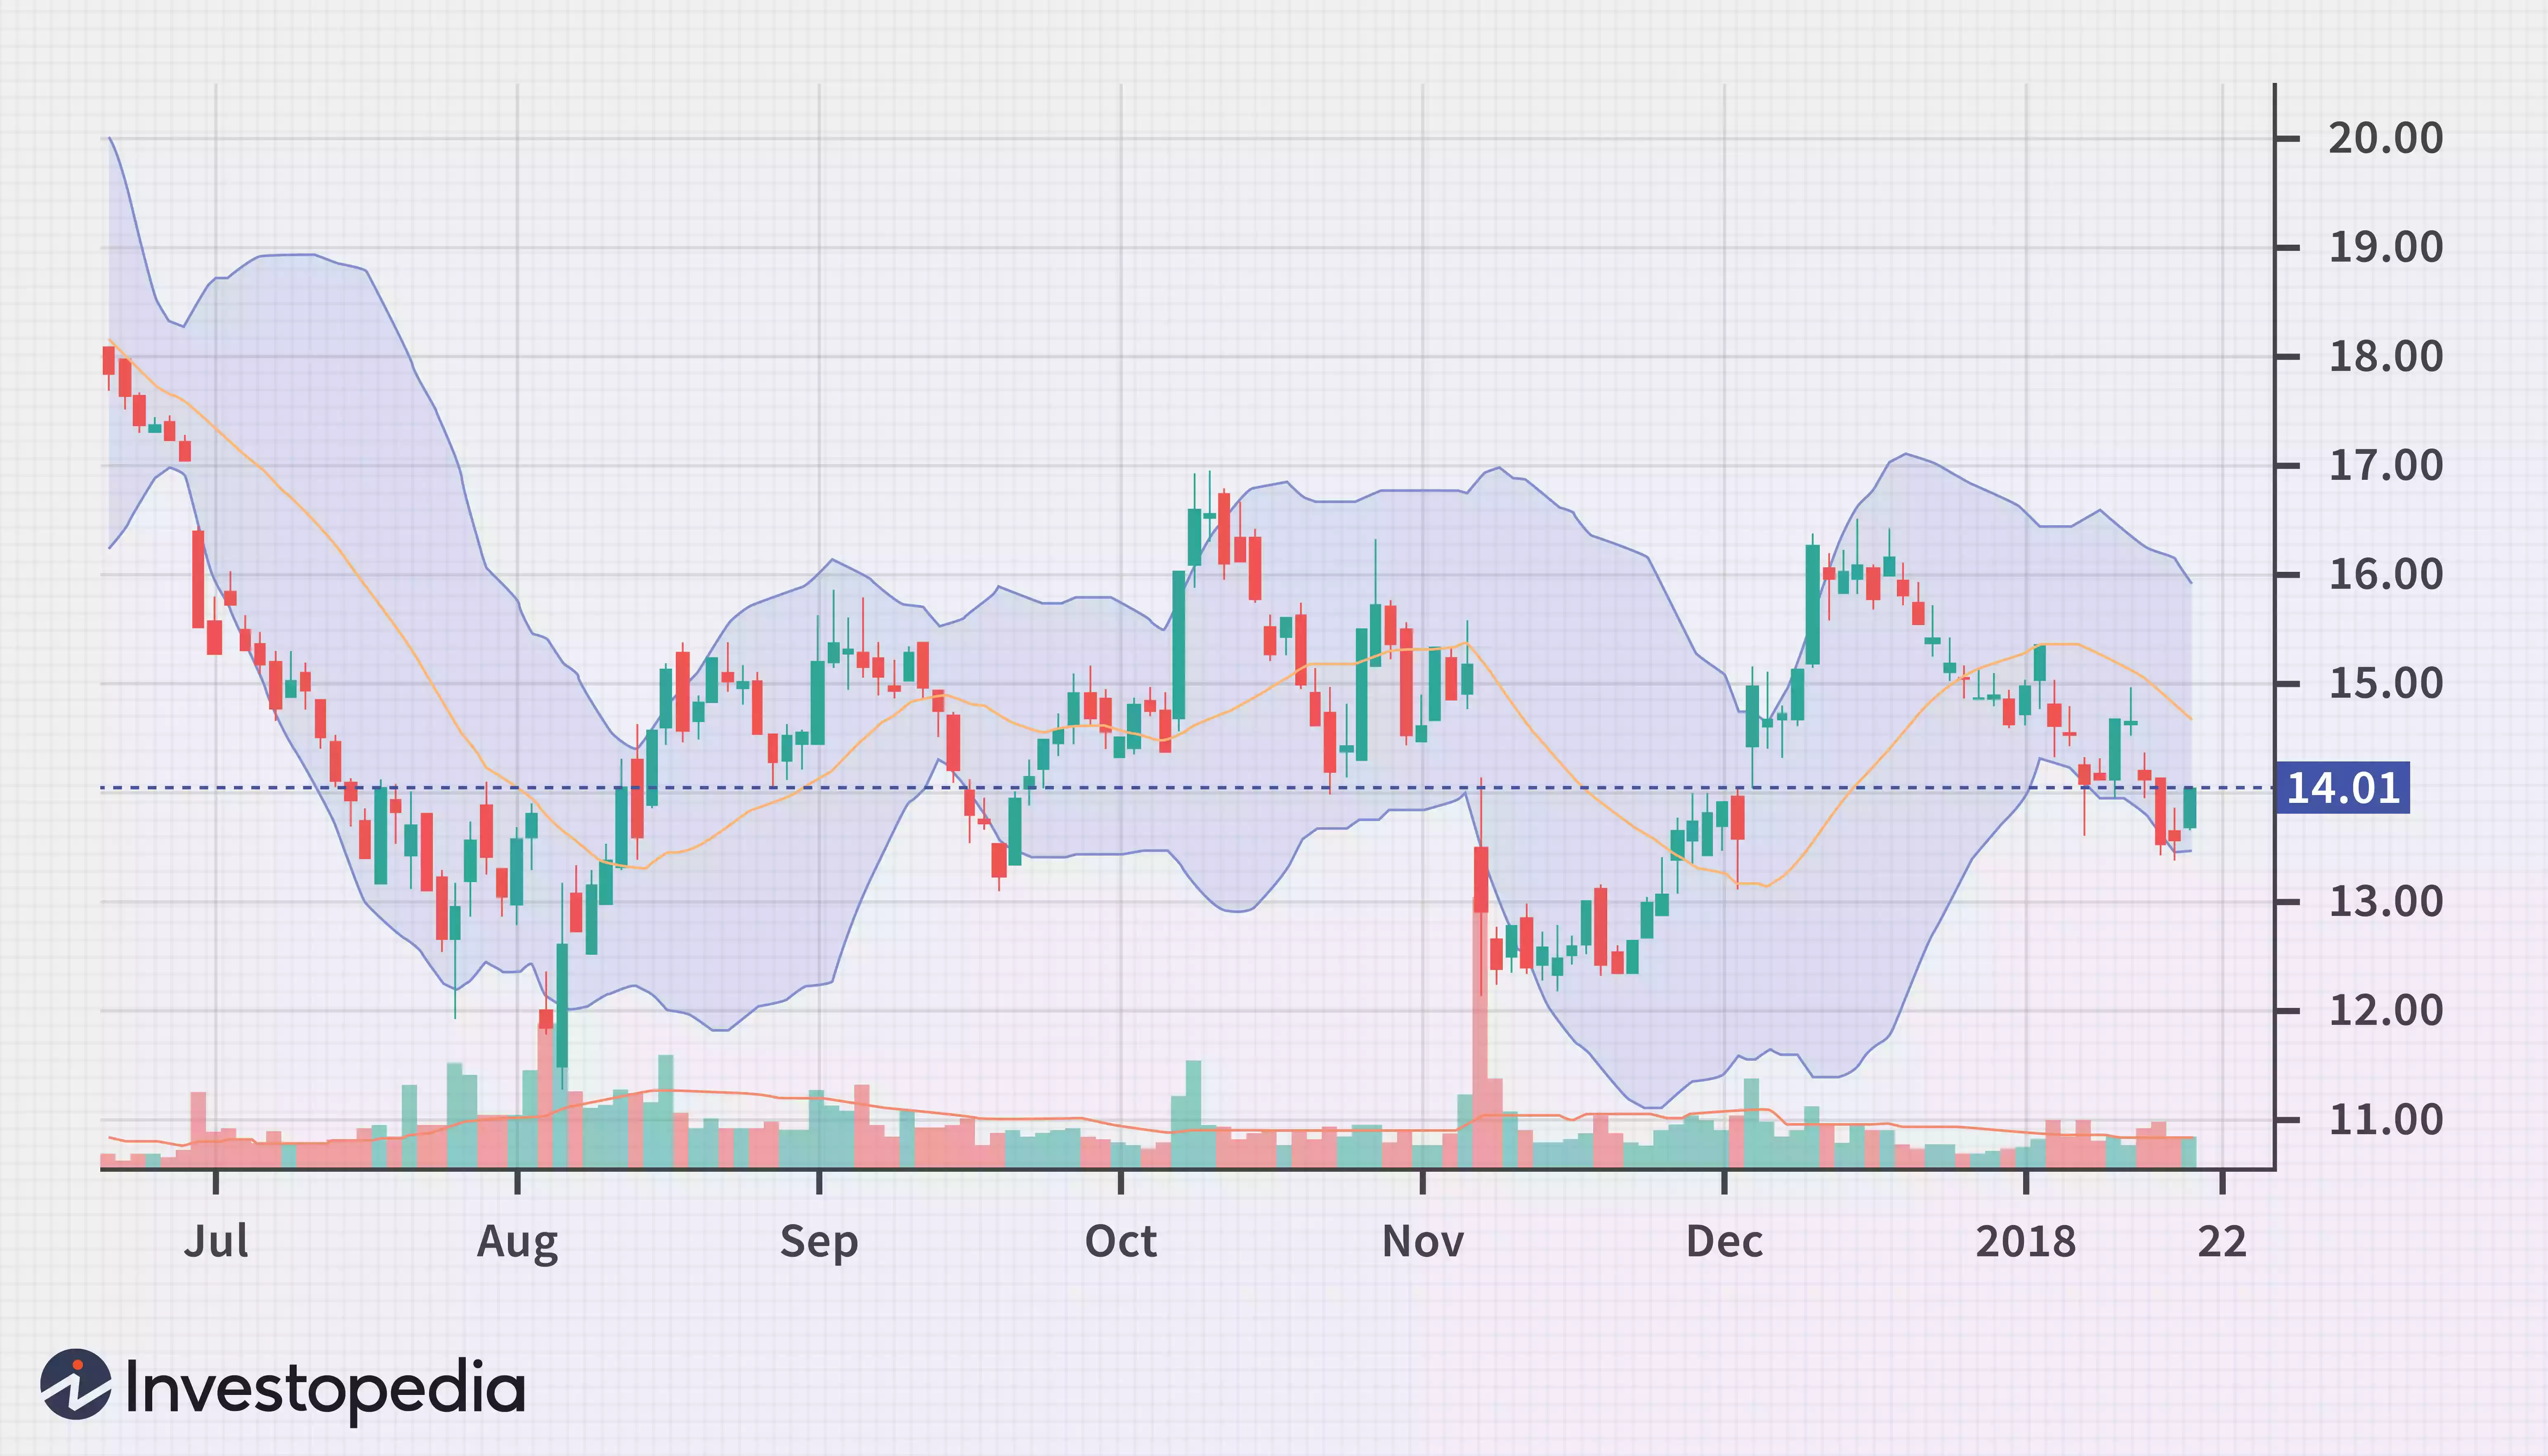
Task: Click the Investopedia logo icon
Action: [x=76, y=1384]
